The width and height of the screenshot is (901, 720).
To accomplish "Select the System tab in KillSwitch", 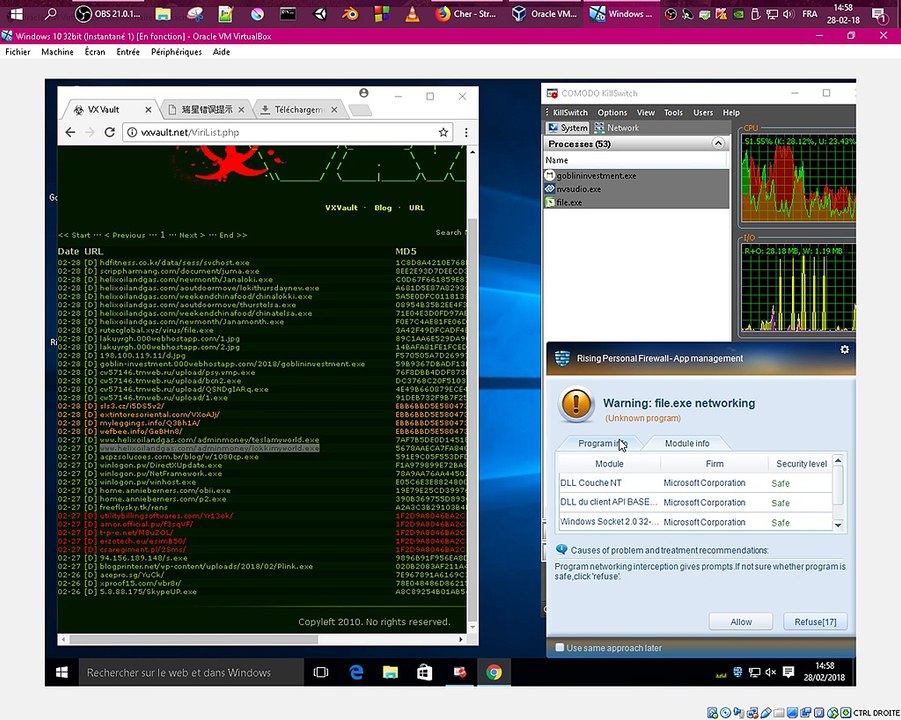I will [567, 128].
